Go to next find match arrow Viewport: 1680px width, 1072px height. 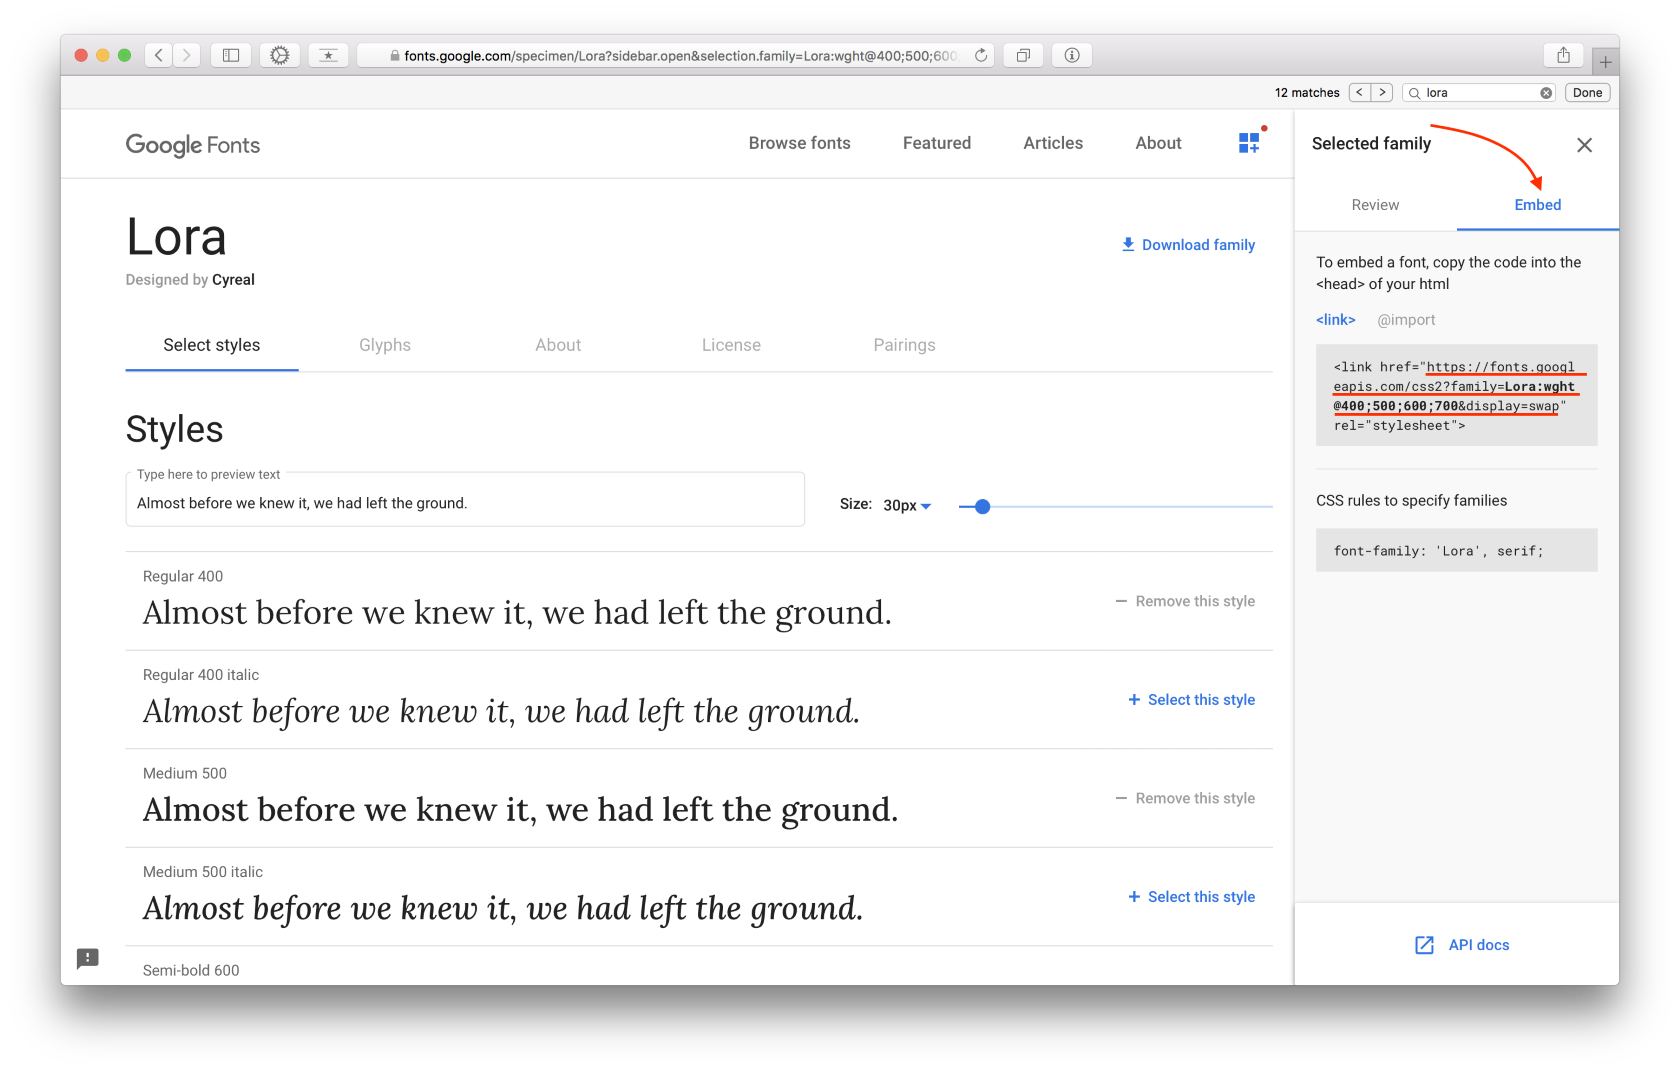pos(1382,93)
